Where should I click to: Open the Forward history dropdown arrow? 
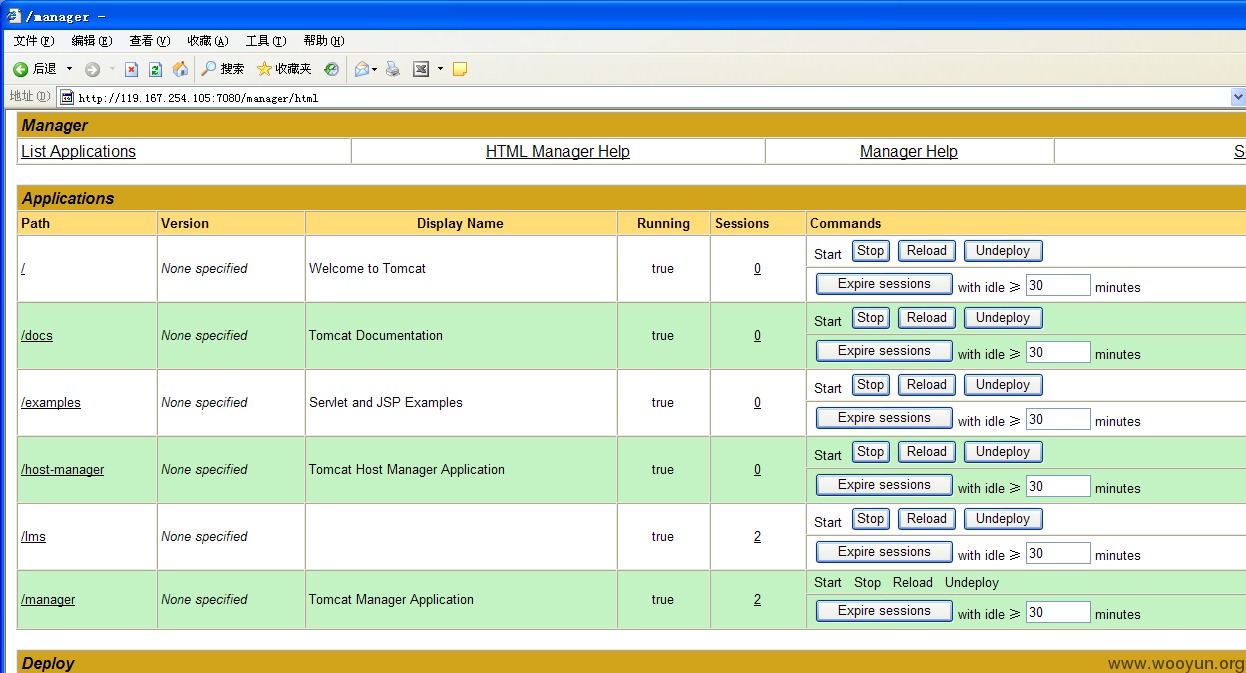coord(112,69)
